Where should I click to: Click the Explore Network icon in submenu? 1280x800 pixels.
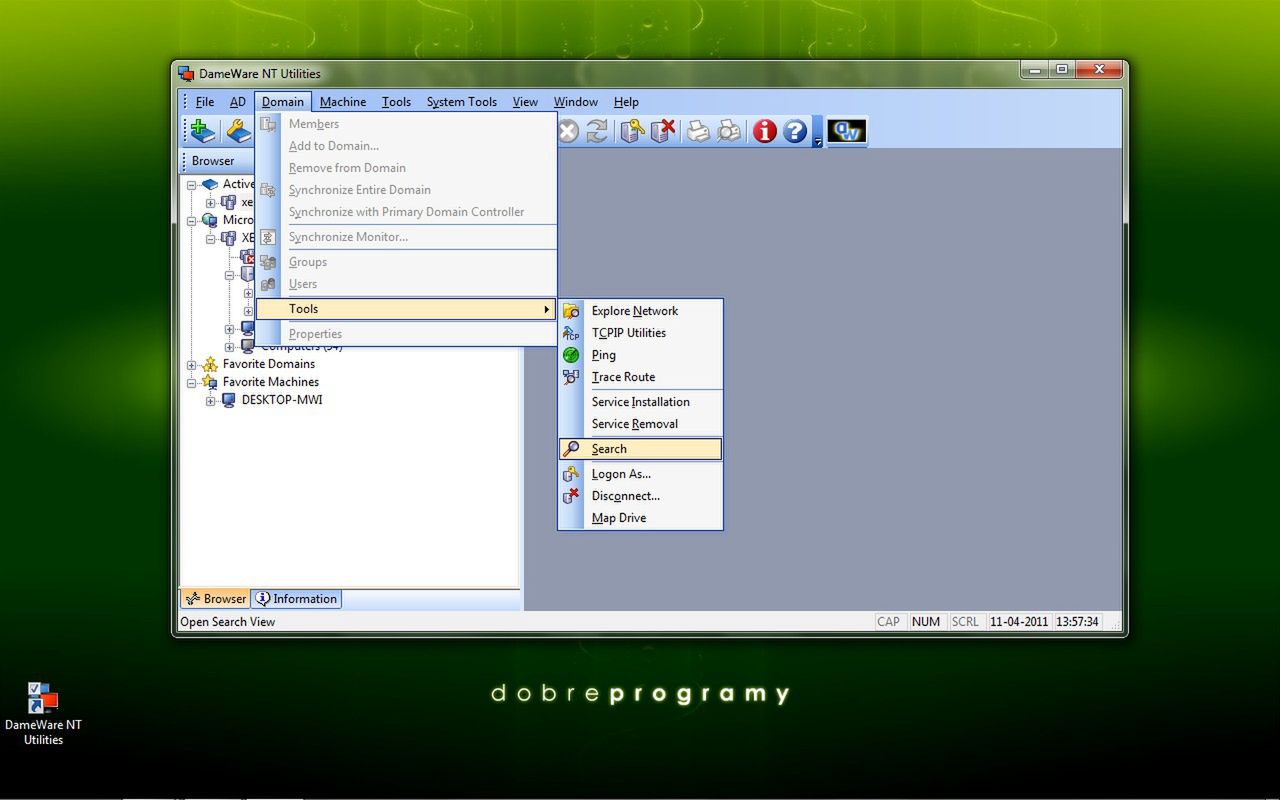[x=571, y=311]
